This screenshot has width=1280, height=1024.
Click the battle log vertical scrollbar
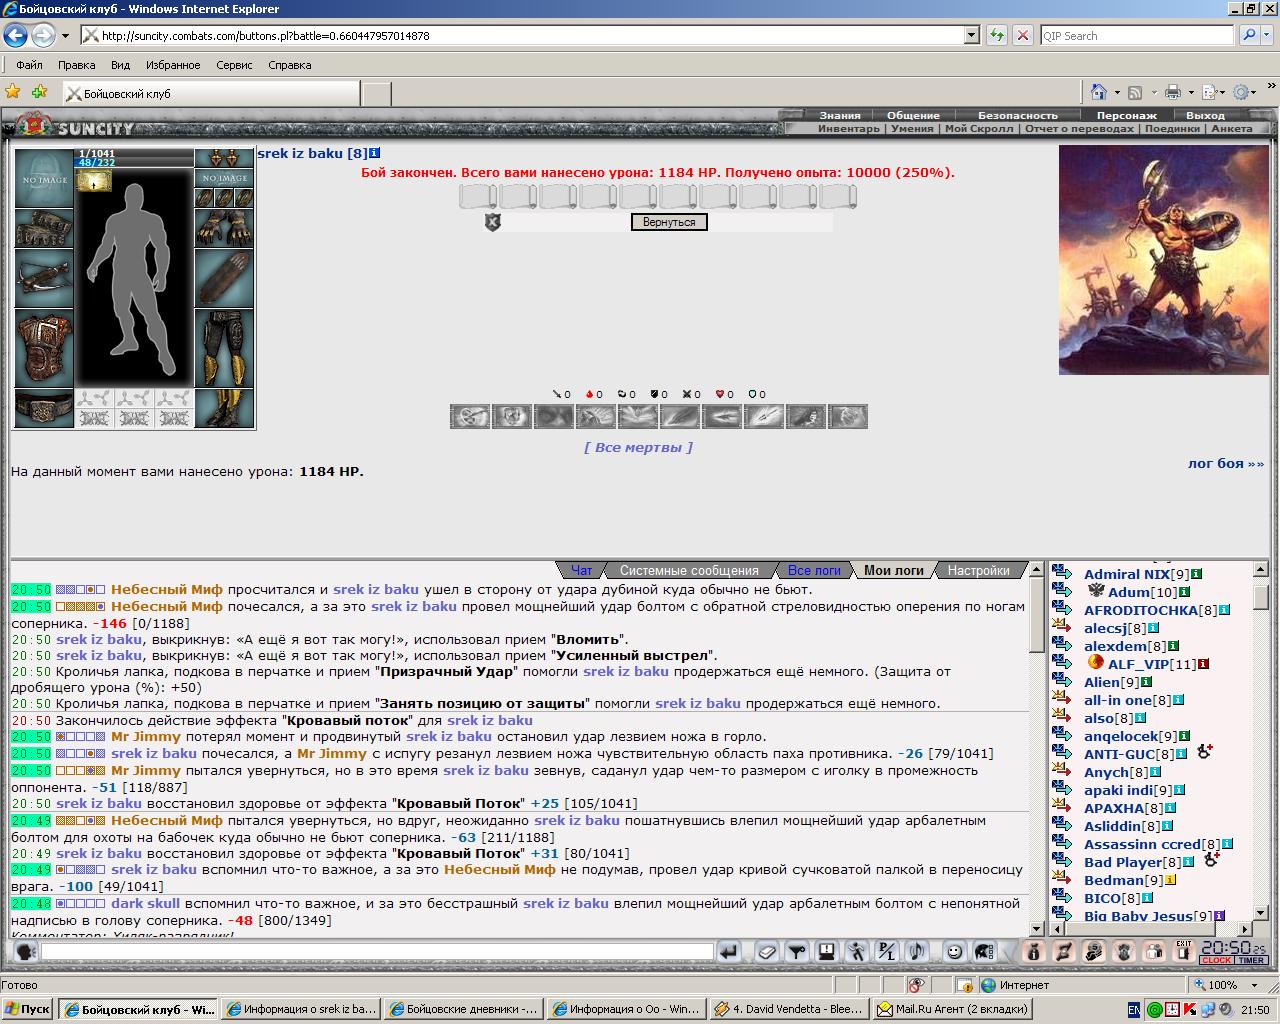coord(1036,750)
